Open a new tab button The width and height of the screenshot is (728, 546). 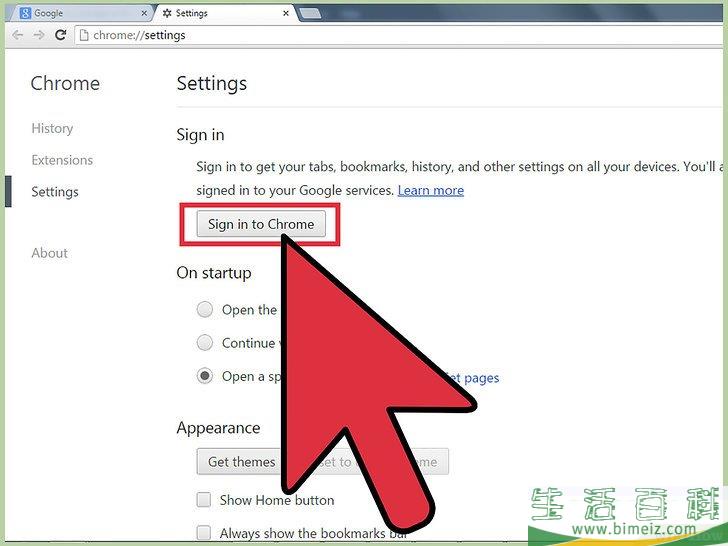click(x=310, y=13)
